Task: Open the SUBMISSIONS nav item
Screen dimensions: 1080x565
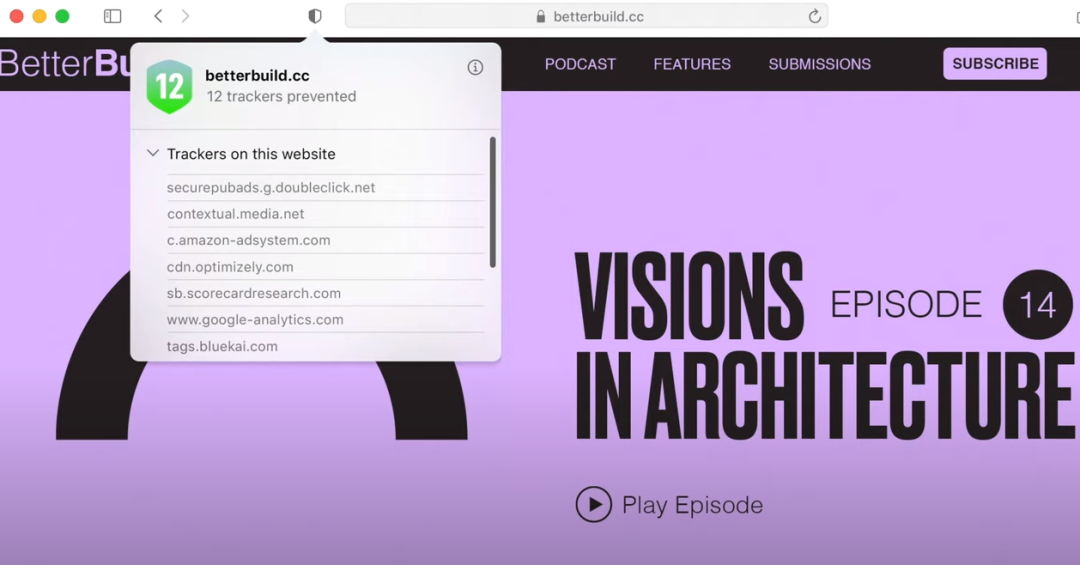Action: [820, 64]
